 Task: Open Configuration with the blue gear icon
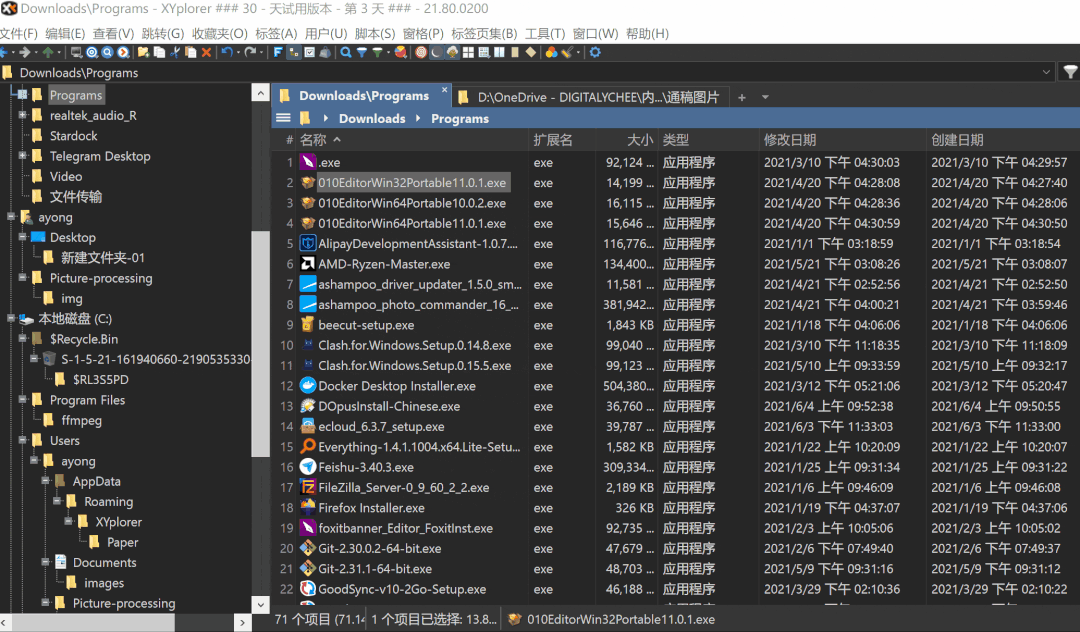click(595, 52)
